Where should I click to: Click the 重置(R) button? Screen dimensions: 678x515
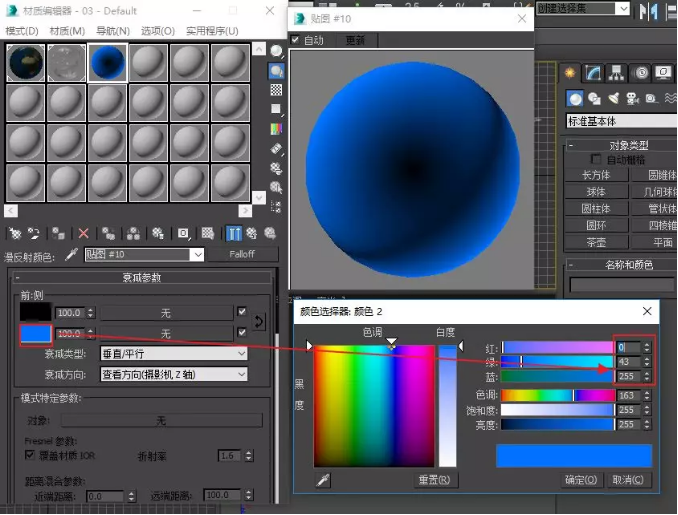434,480
